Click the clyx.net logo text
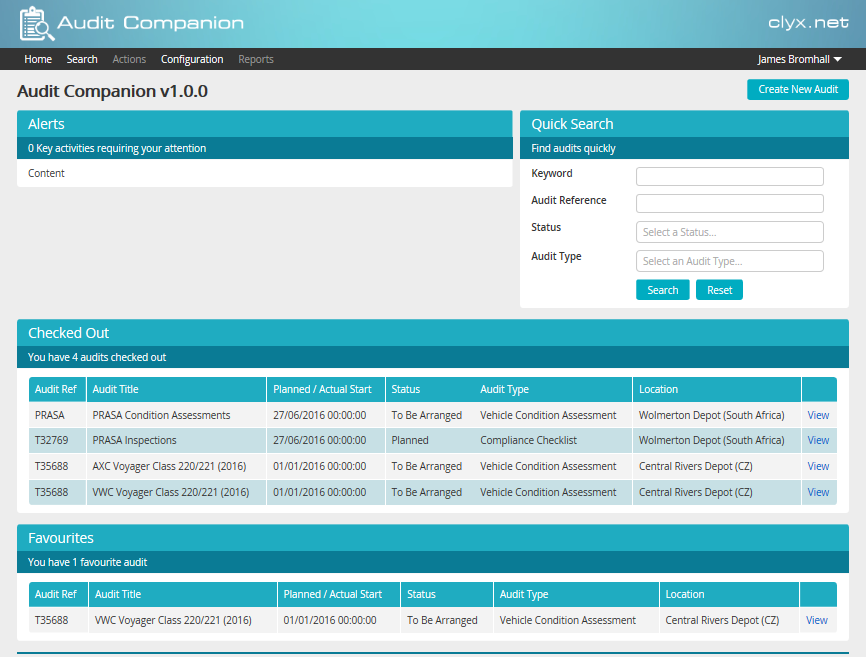 pyautogui.click(x=808, y=23)
